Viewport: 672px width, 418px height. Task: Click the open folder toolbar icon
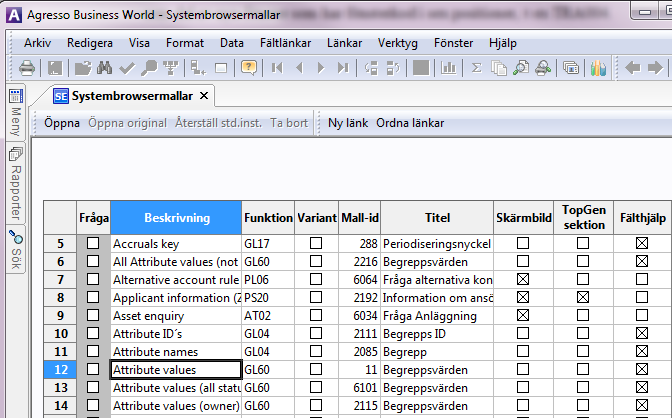(x=83, y=68)
